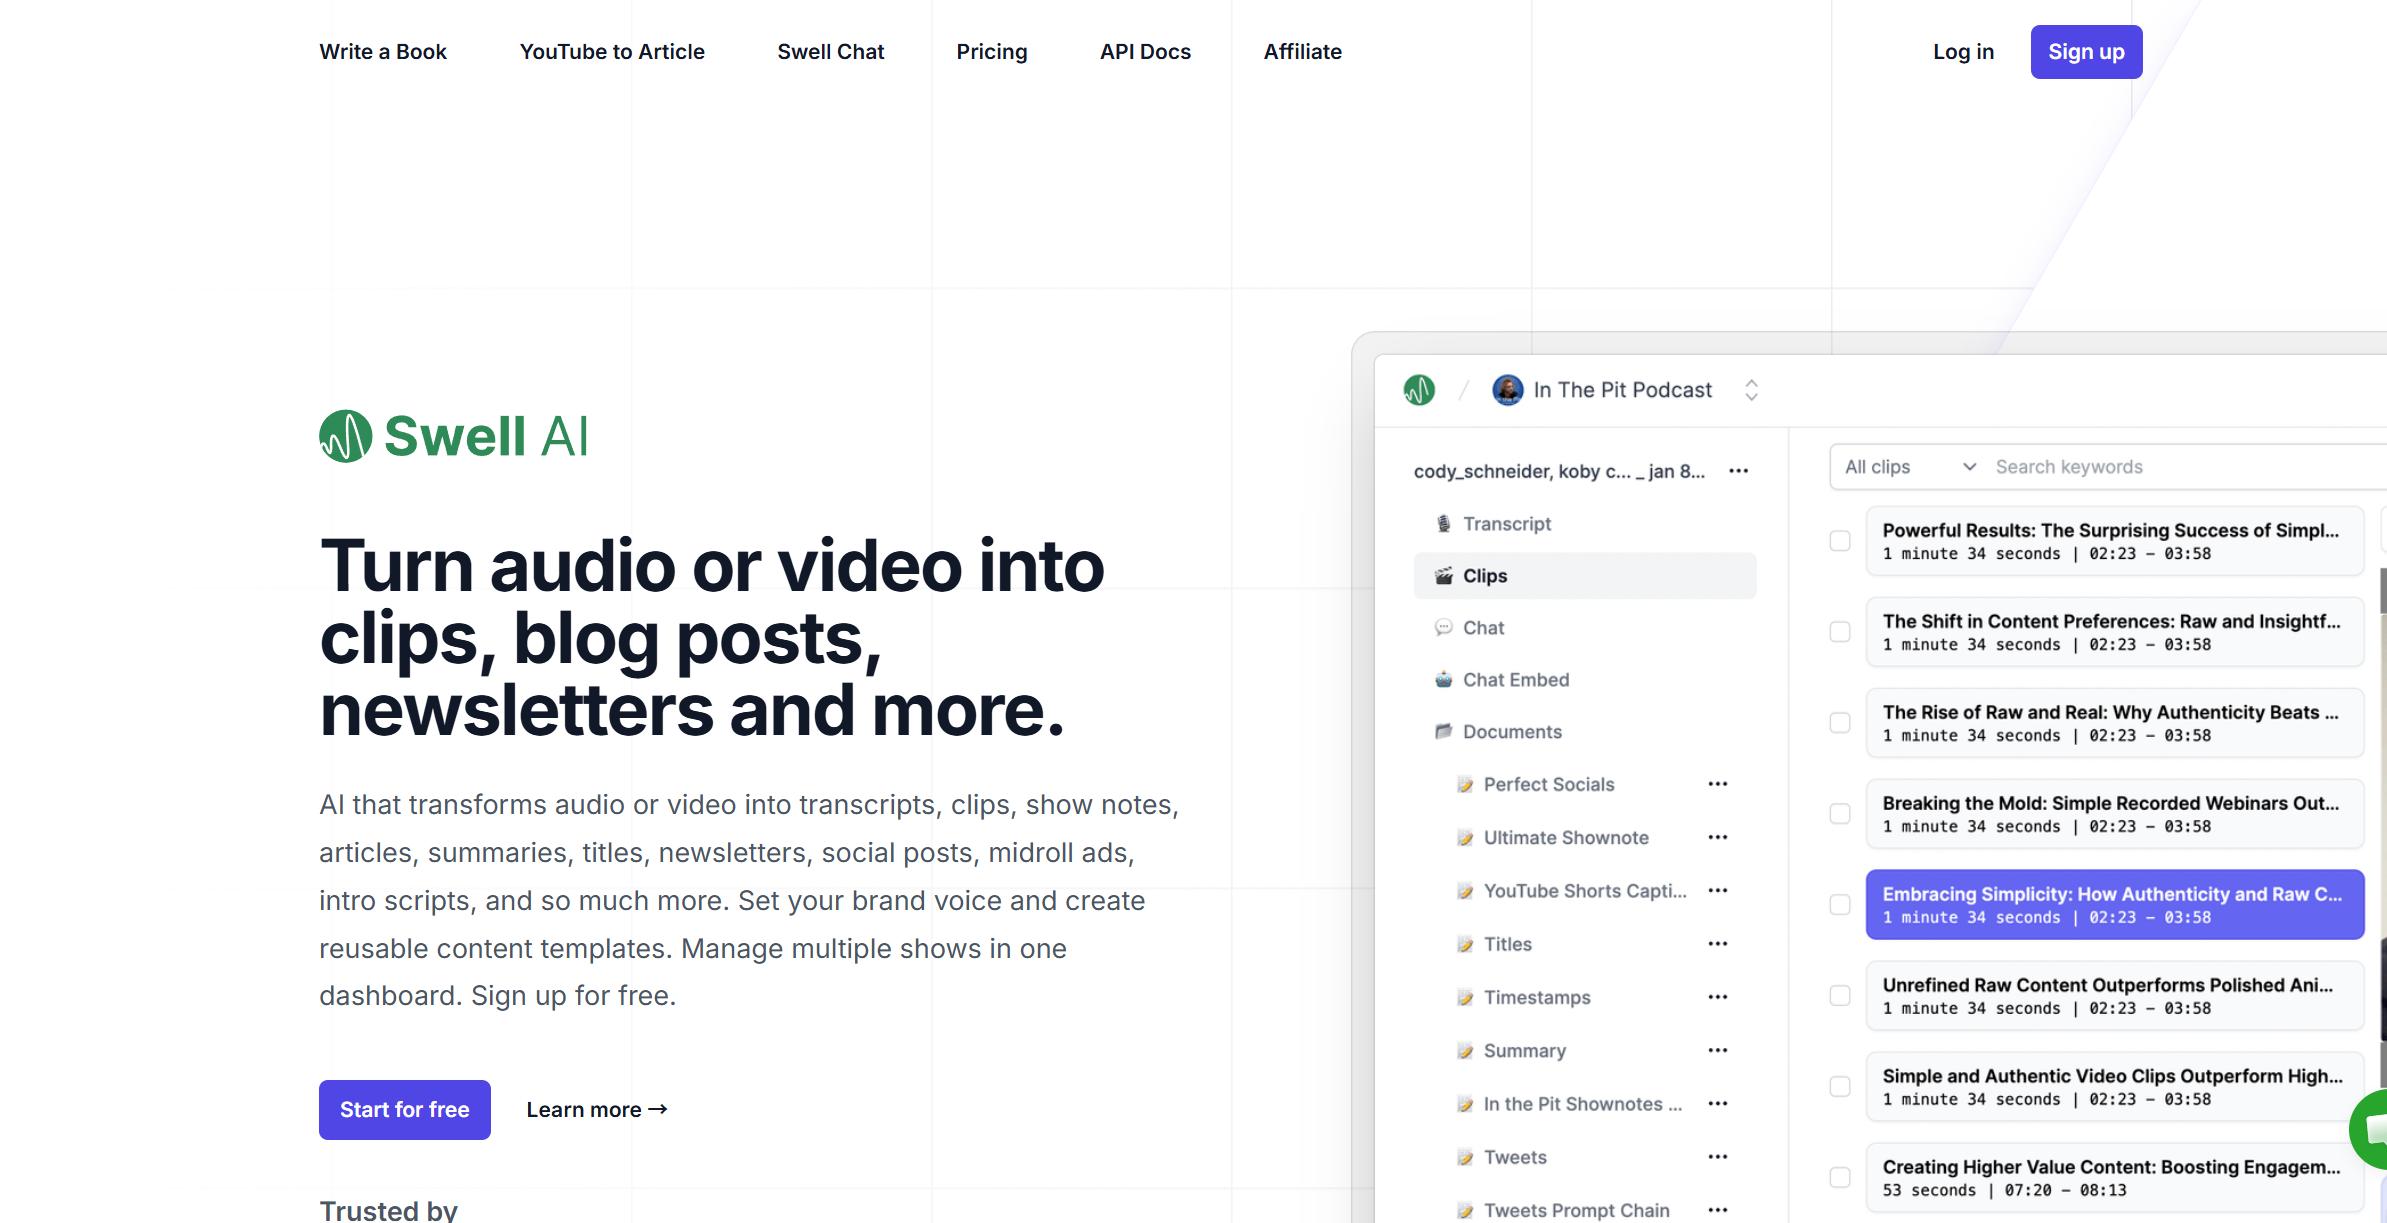Click the Transcript microphone icon
The height and width of the screenshot is (1223, 2387).
click(1443, 524)
